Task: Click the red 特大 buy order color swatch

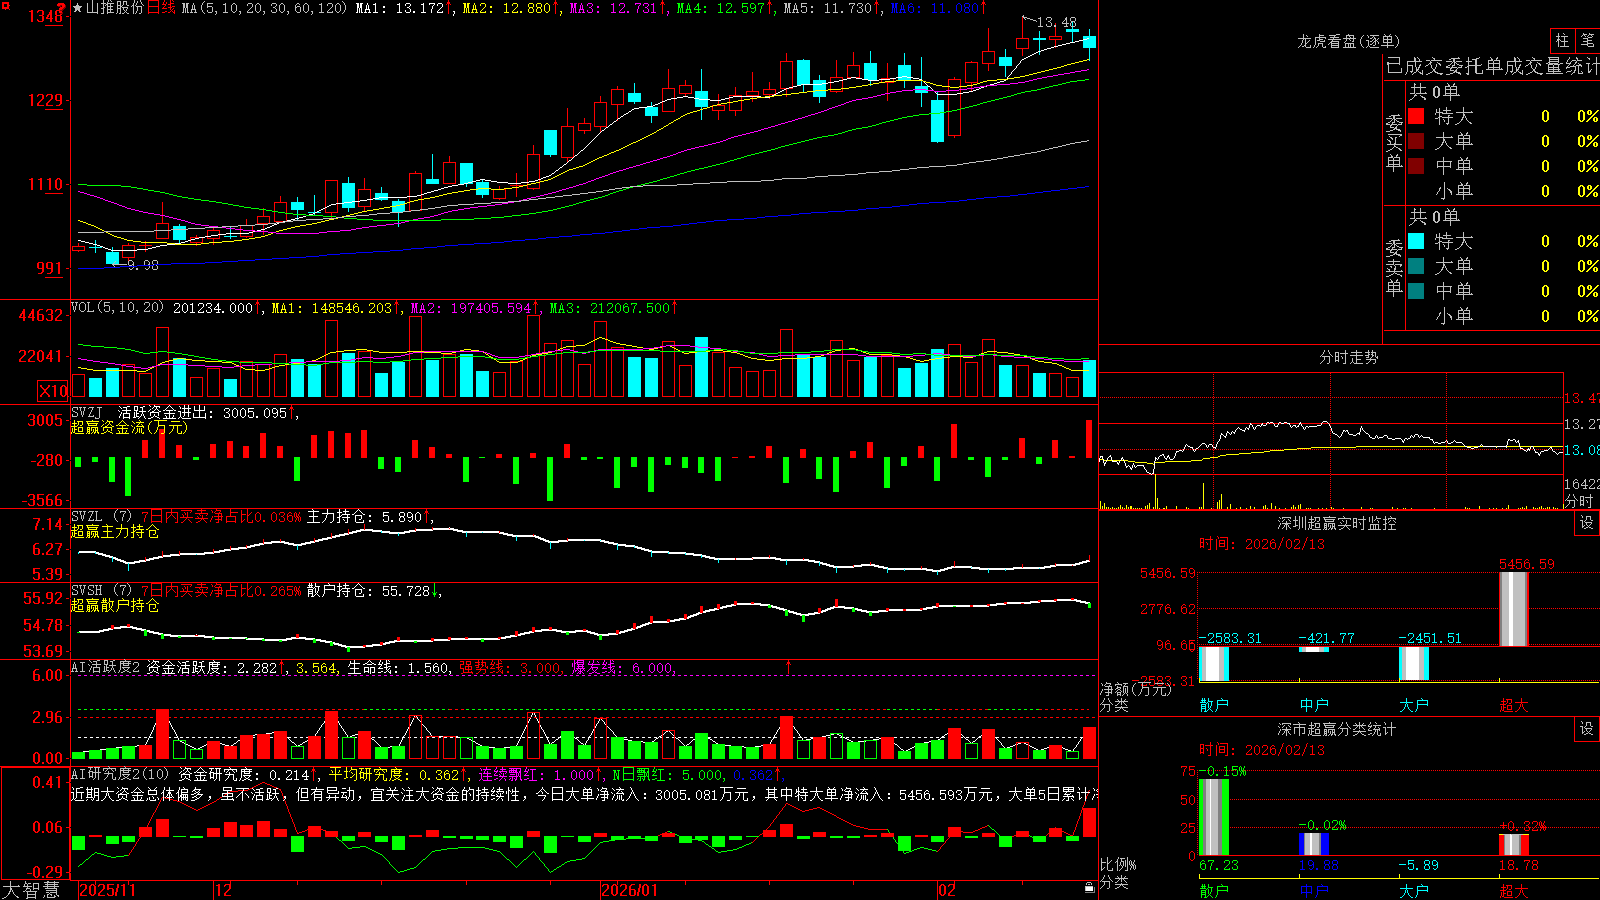Action: [1416, 116]
